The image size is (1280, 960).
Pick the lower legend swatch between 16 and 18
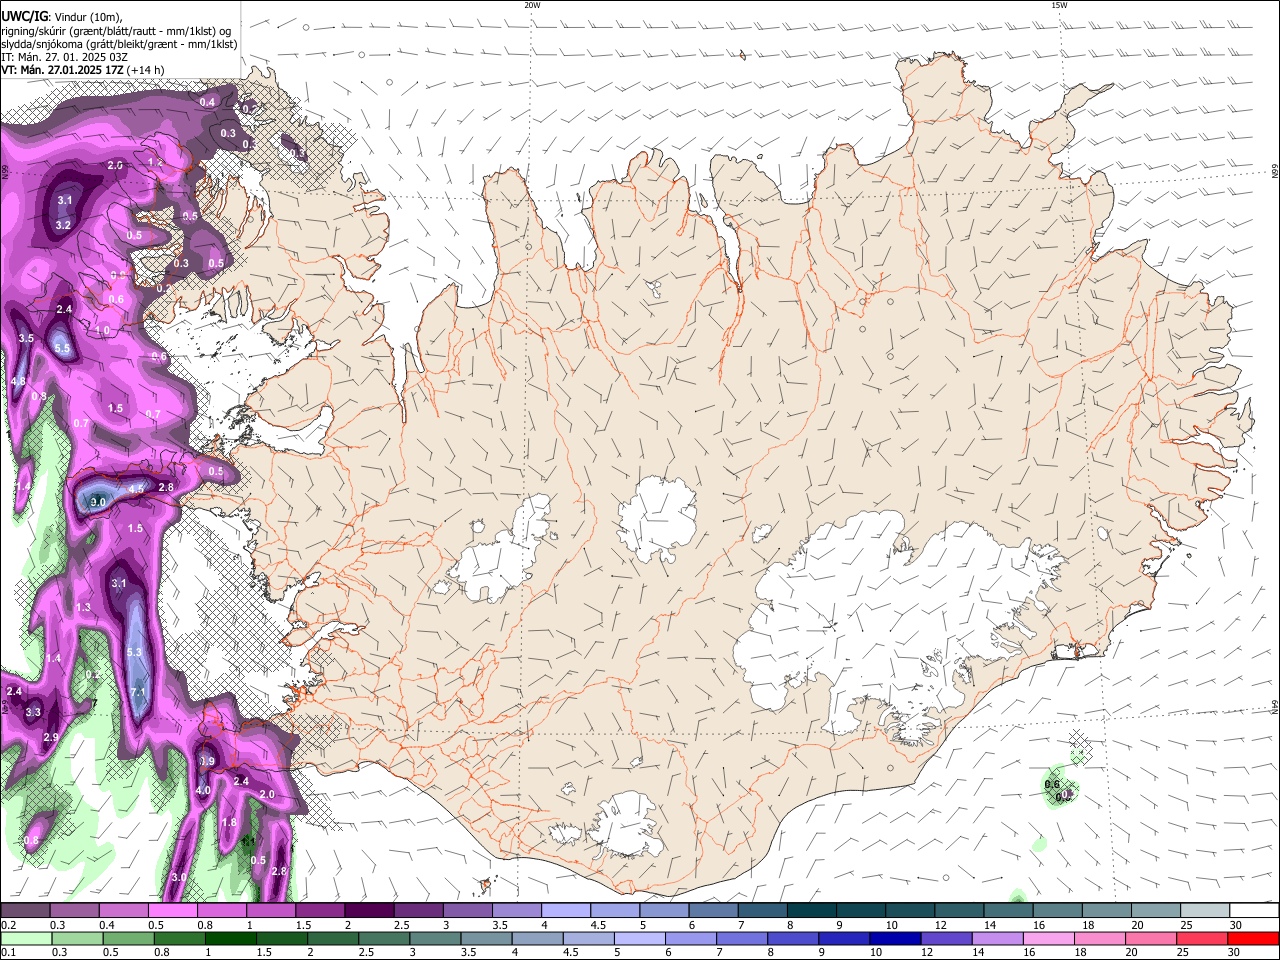[1049, 939]
